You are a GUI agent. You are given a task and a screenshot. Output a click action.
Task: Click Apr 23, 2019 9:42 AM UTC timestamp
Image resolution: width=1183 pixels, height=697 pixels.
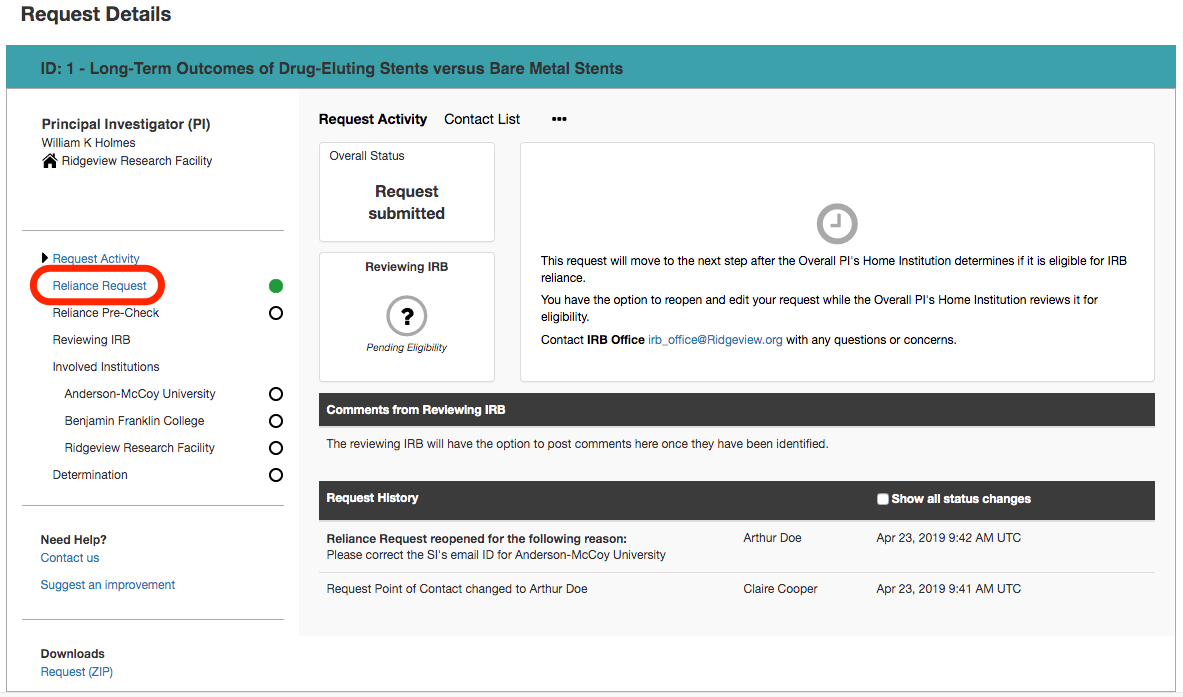point(948,538)
